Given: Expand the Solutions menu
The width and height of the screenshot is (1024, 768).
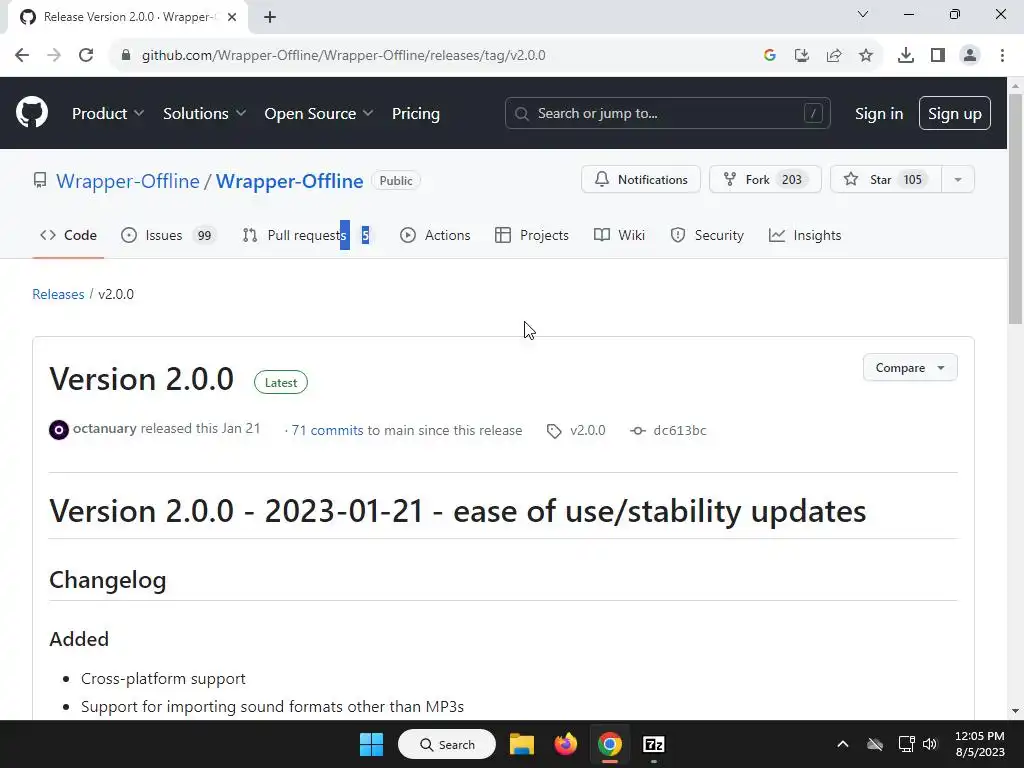Looking at the screenshot, I should click(x=204, y=114).
